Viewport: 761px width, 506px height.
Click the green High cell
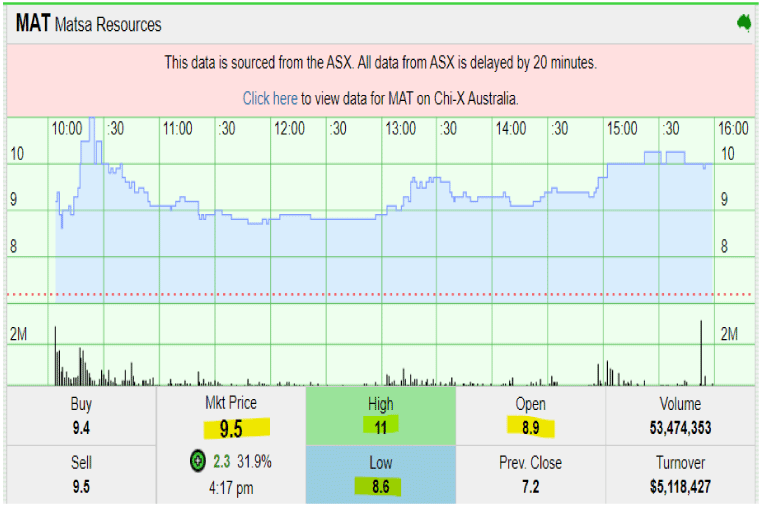click(380, 416)
